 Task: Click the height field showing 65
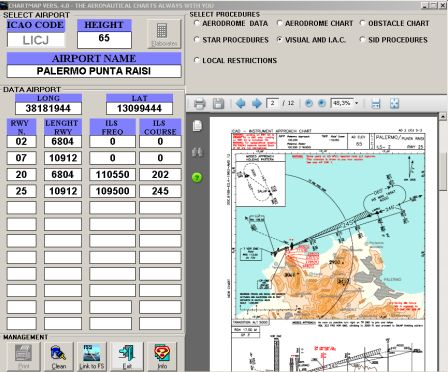pos(104,39)
